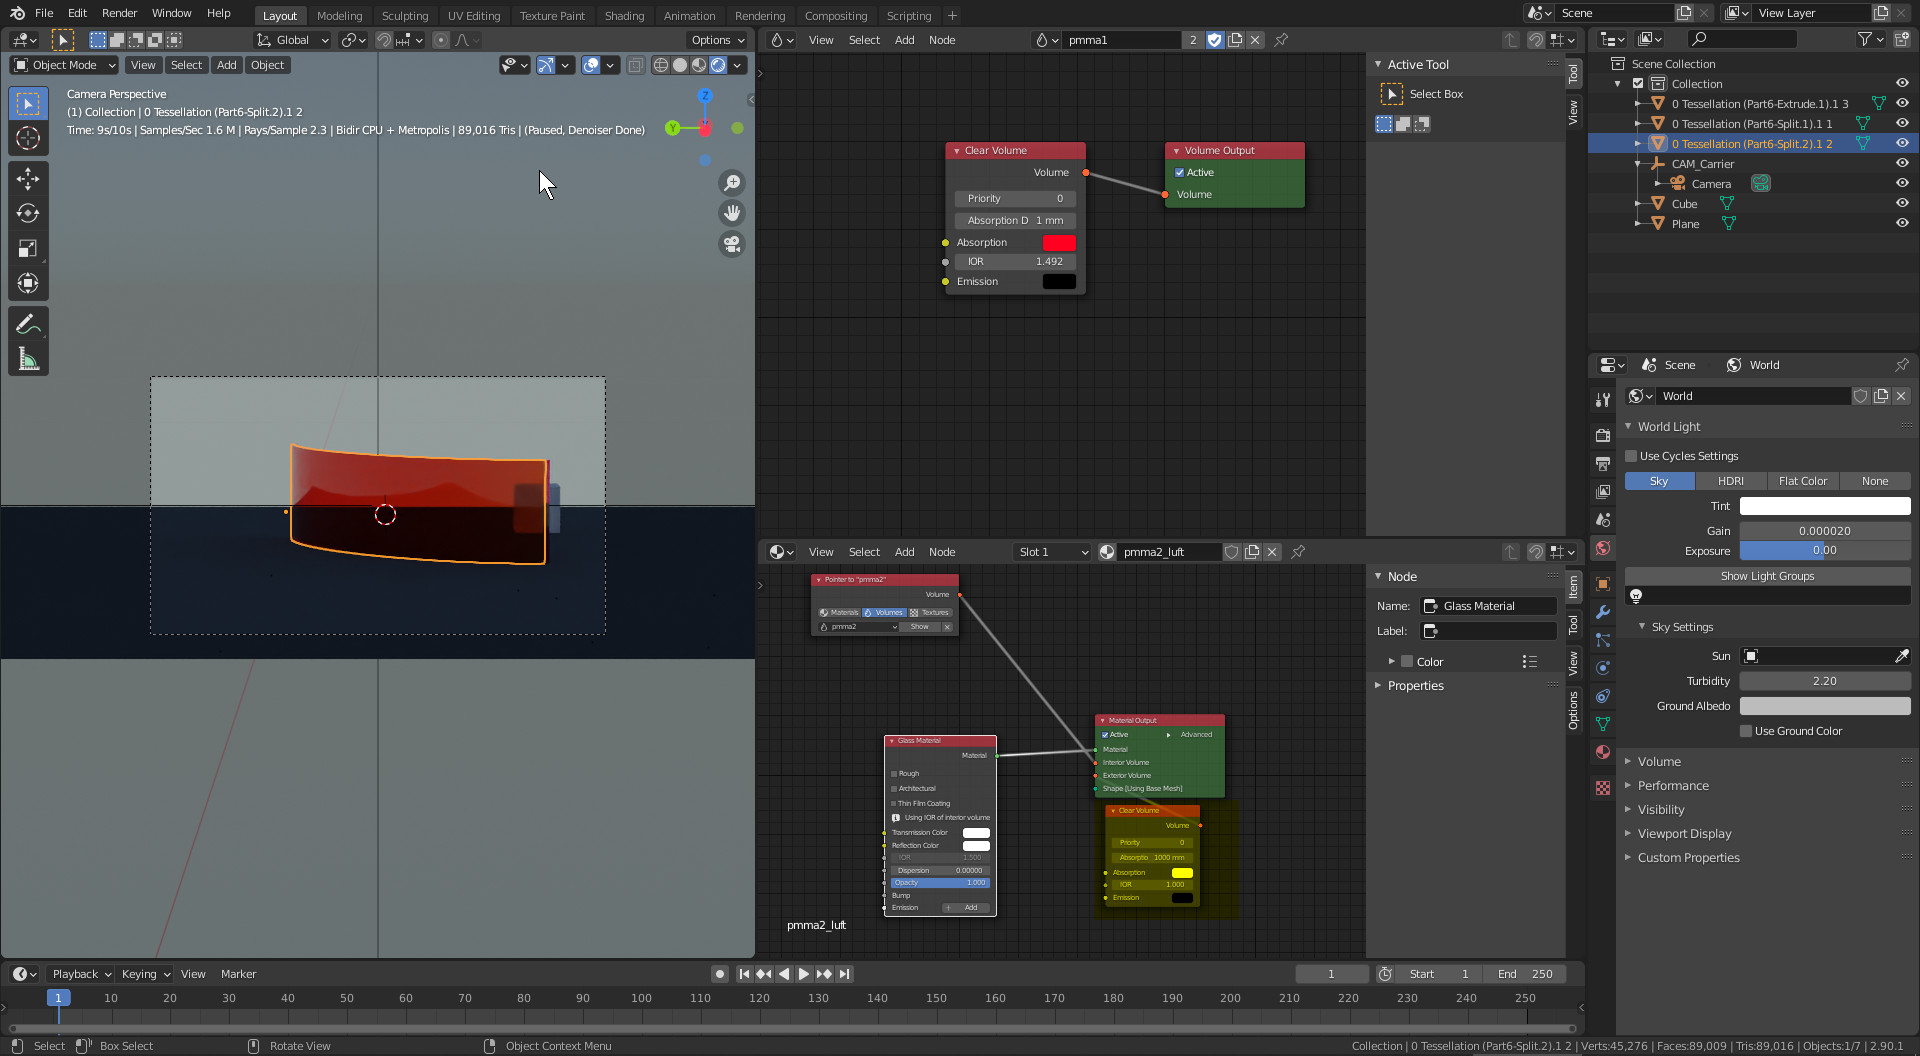Open the Object Mode dropdown
Screen dimensions: 1920x1056
[x=64, y=65]
